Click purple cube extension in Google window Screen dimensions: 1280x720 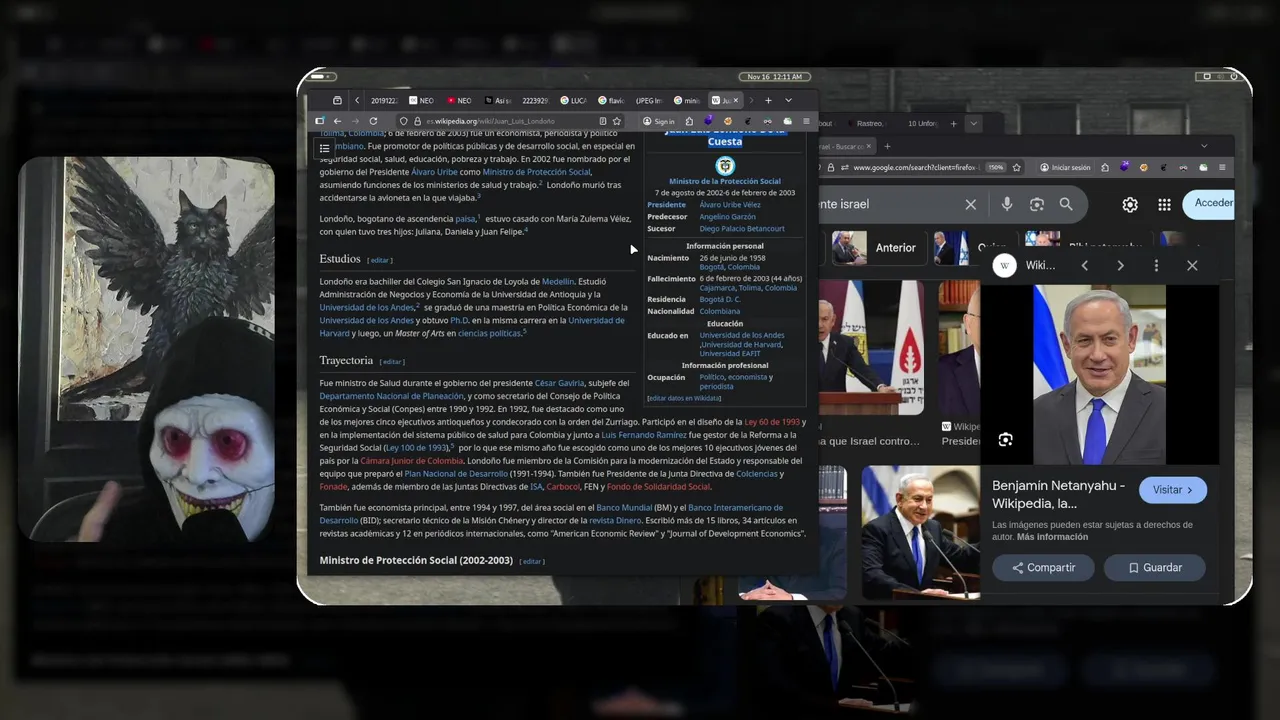pos(1125,167)
